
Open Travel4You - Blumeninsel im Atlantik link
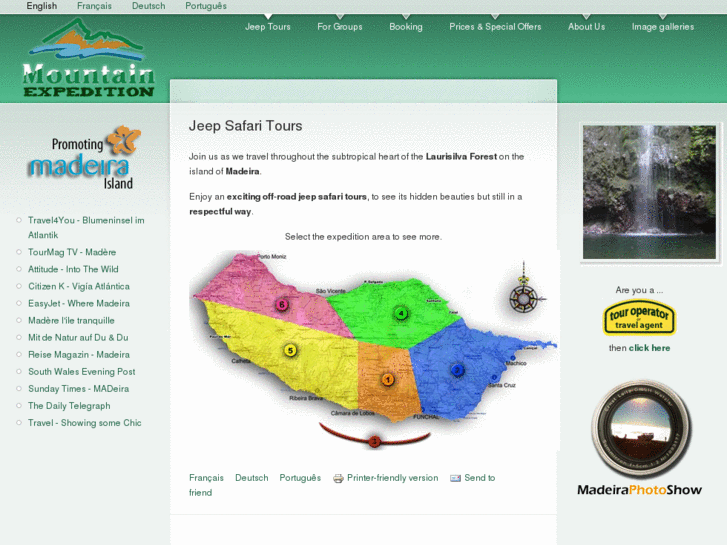pos(86,228)
